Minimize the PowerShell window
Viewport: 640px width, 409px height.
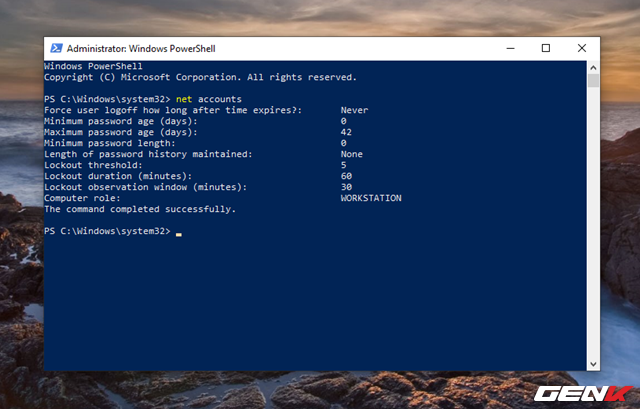coord(510,48)
